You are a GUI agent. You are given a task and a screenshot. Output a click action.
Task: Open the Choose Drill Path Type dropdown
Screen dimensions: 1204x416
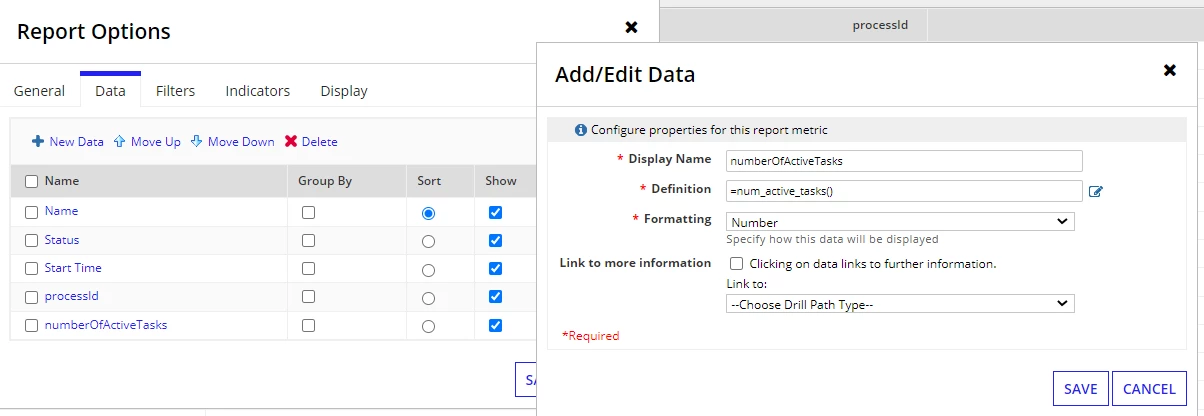coord(900,304)
